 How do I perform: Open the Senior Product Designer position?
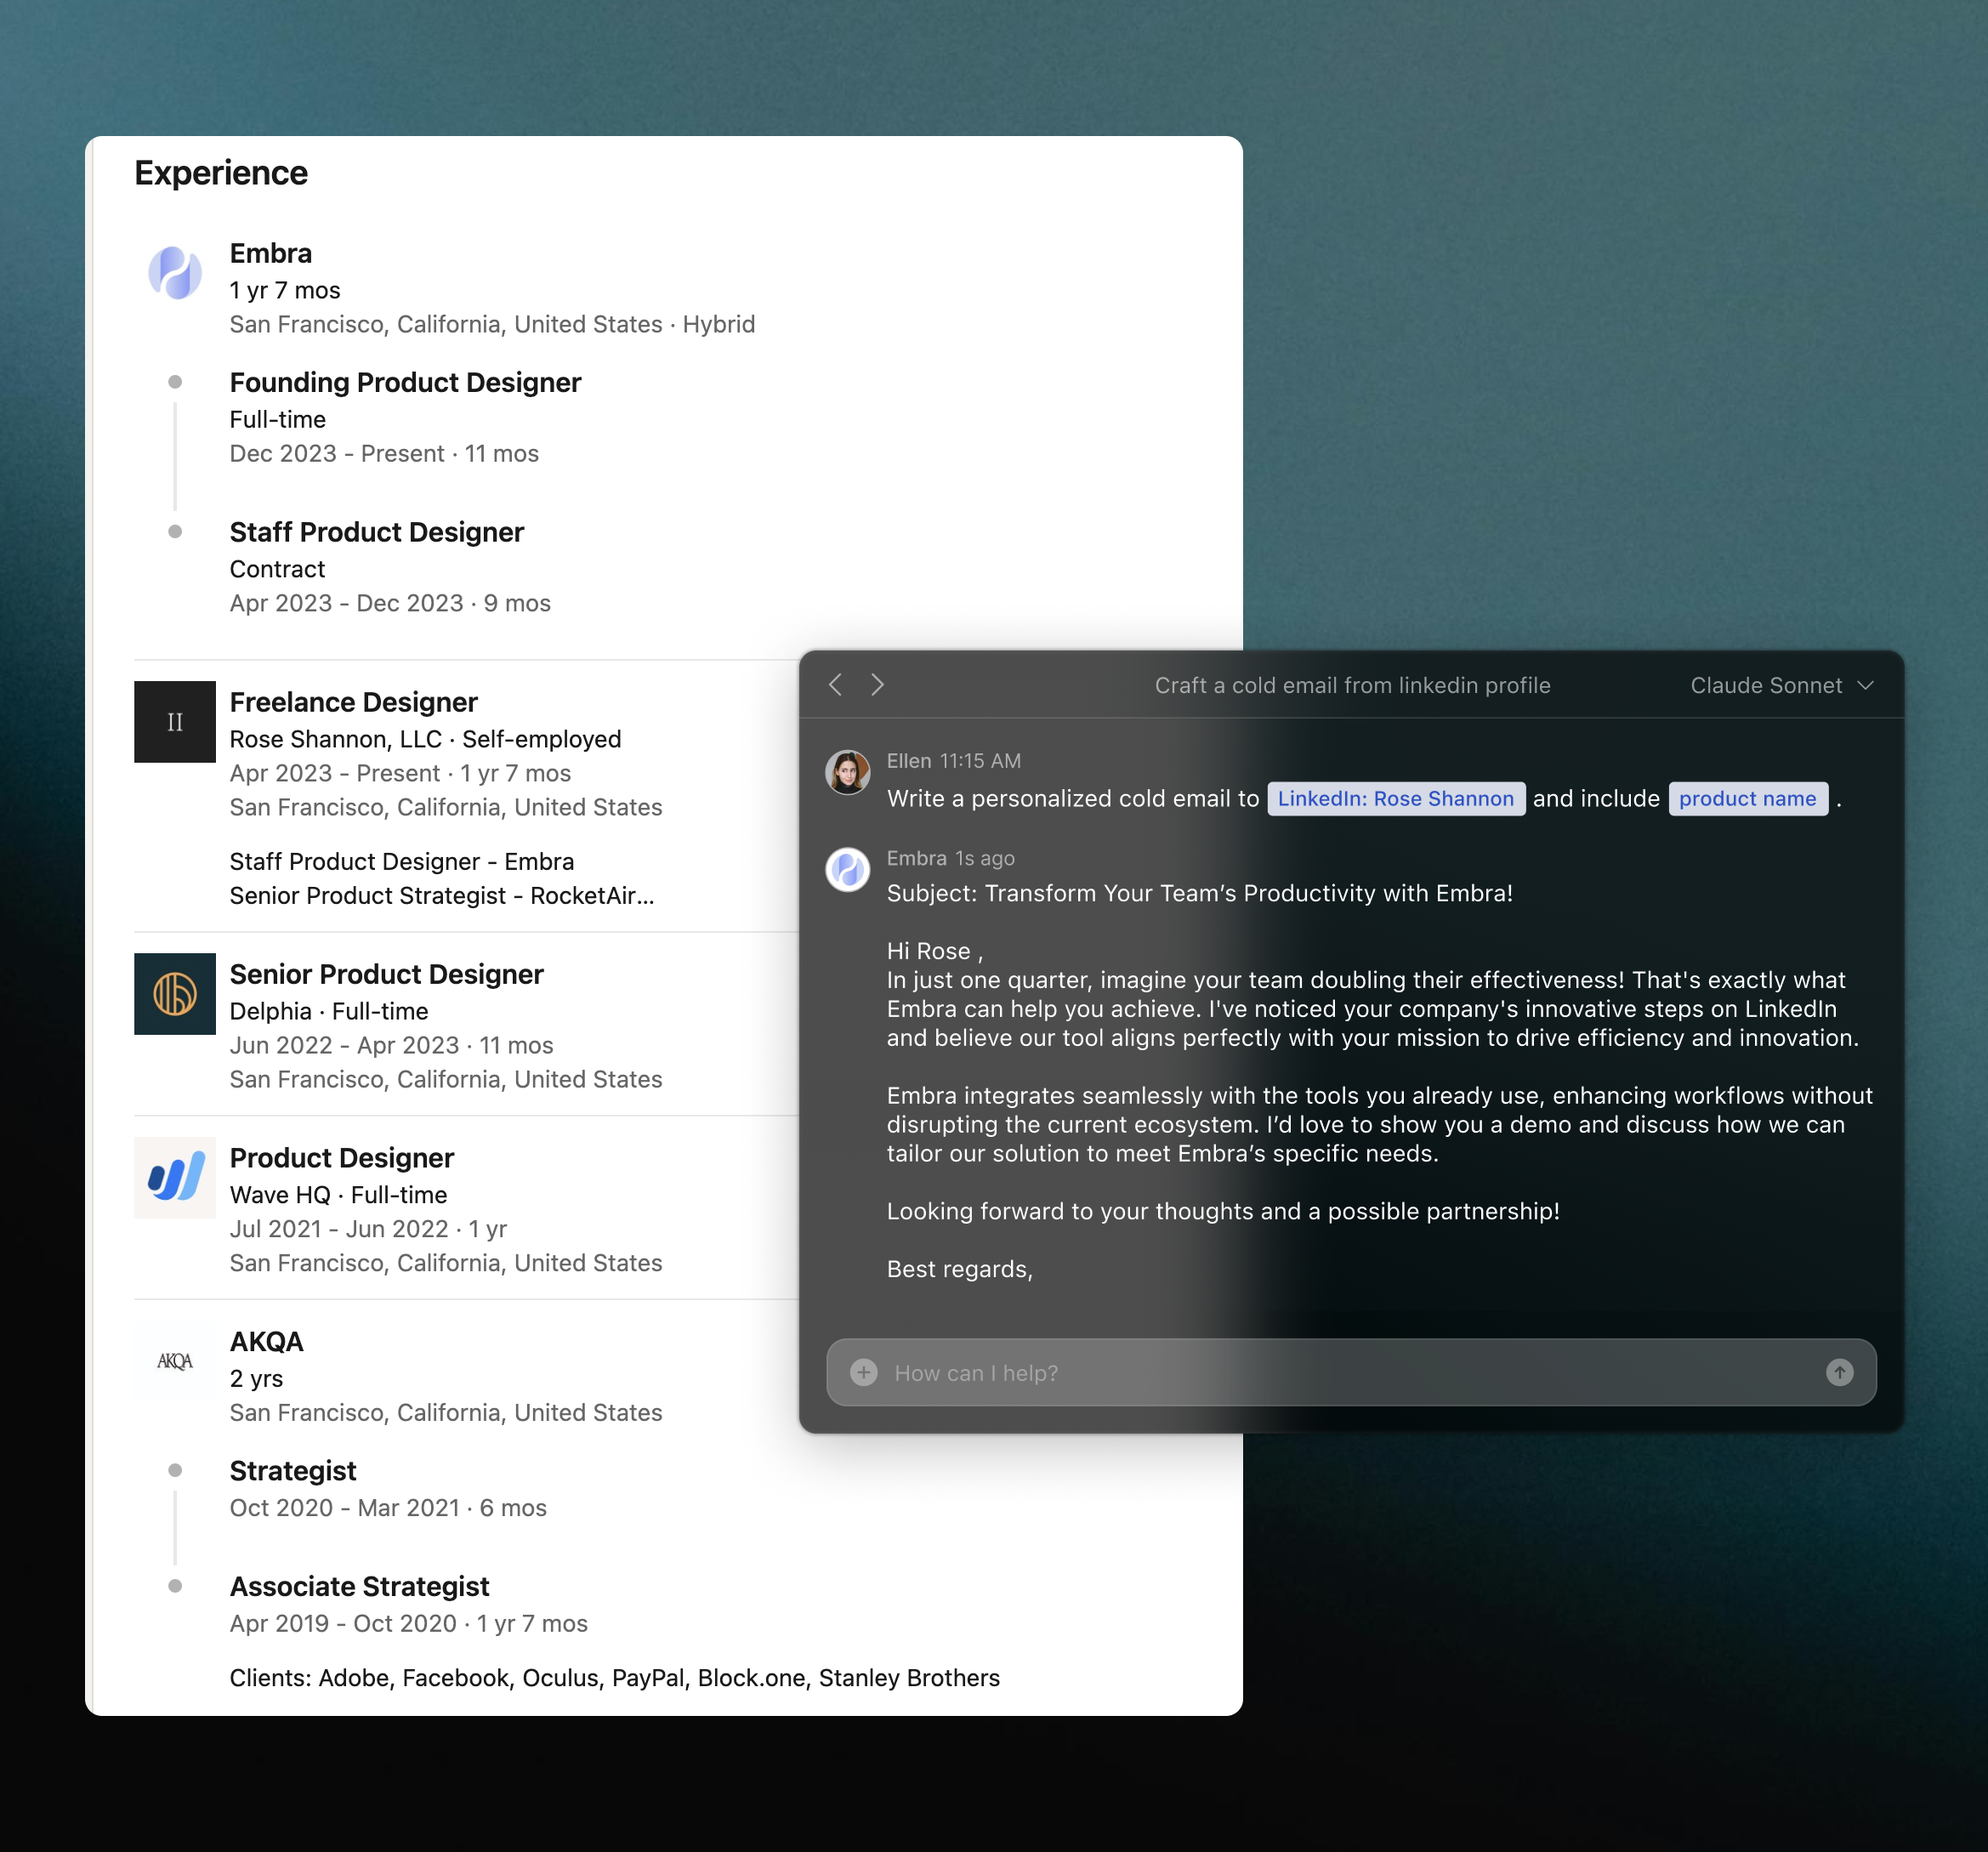[x=387, y=975]
